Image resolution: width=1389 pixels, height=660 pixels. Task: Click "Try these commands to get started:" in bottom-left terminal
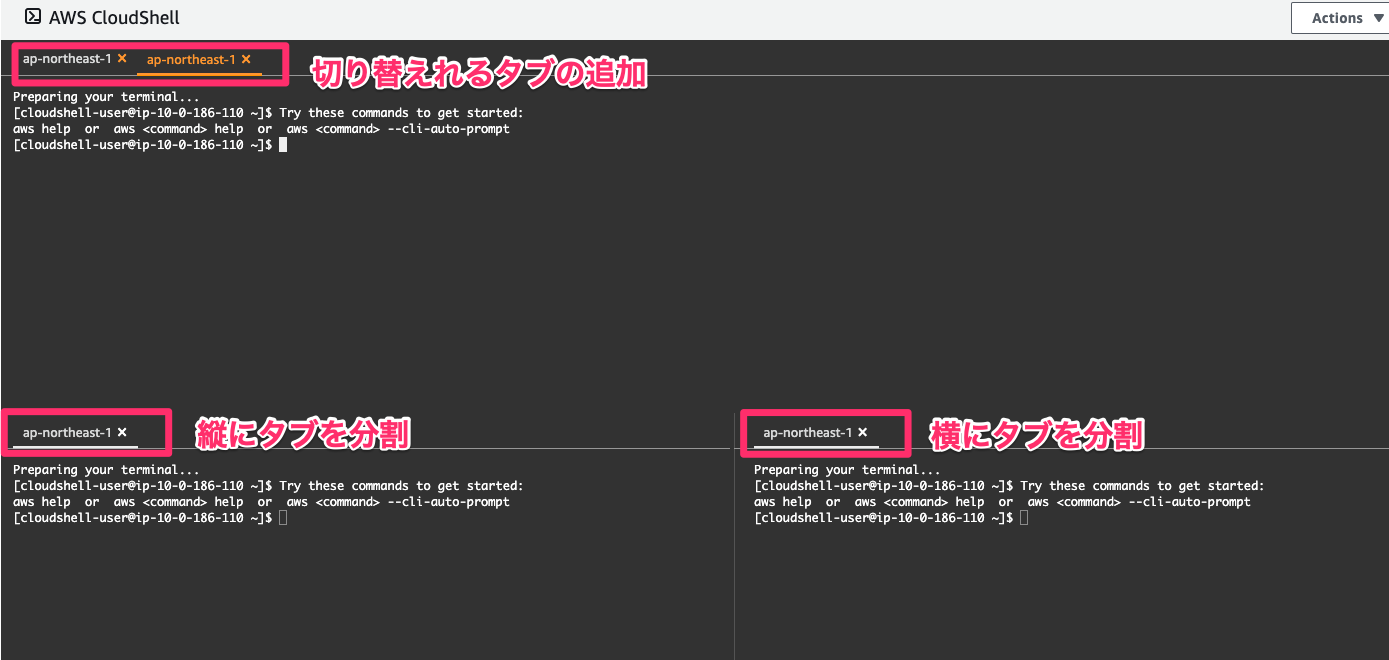(x=401, y=486)
